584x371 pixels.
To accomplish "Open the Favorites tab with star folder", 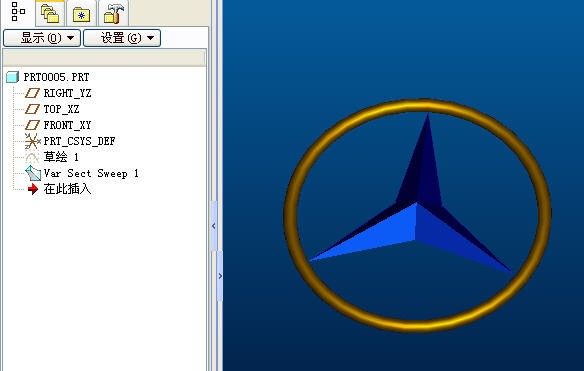I will click(81, 14).
